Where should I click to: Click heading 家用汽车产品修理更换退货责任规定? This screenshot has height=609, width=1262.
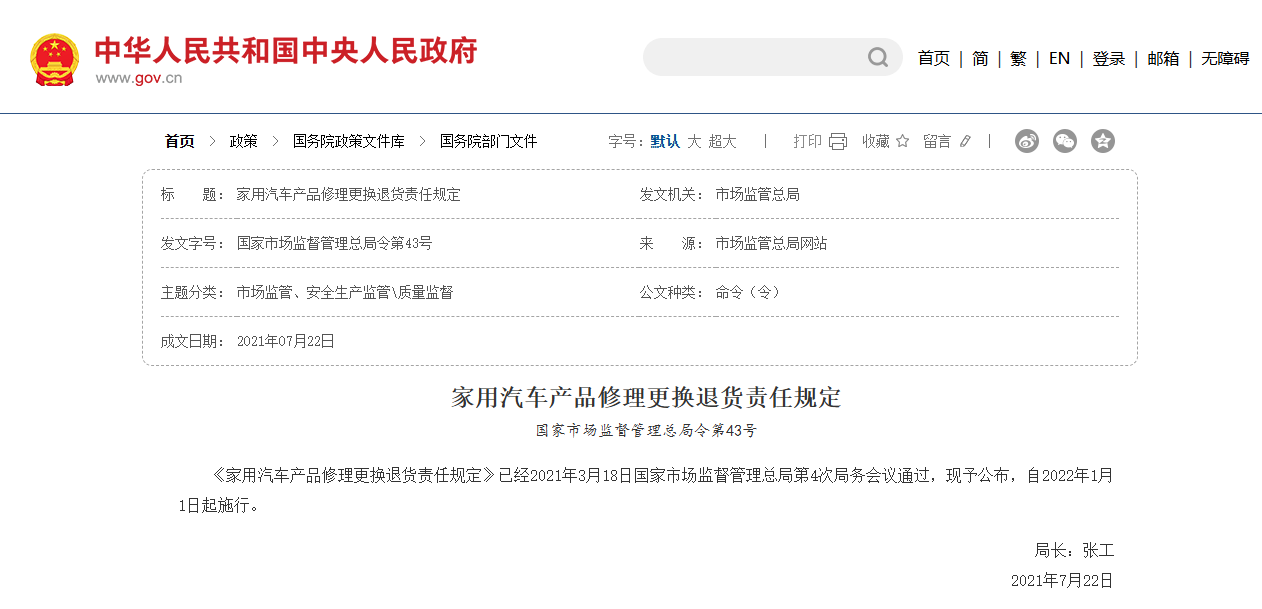[646, 398]
